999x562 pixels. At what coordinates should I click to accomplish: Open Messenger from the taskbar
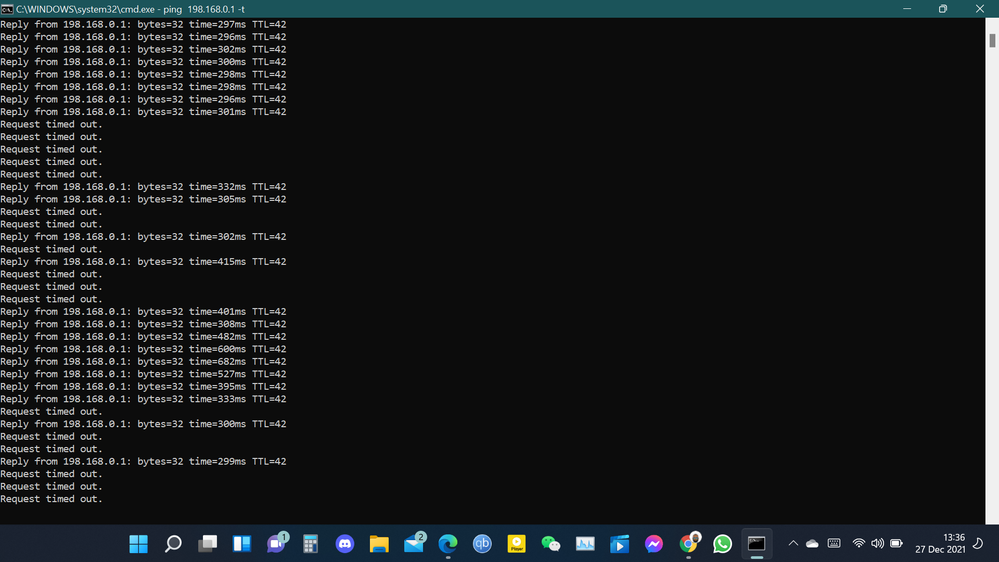tap(654, 544)
